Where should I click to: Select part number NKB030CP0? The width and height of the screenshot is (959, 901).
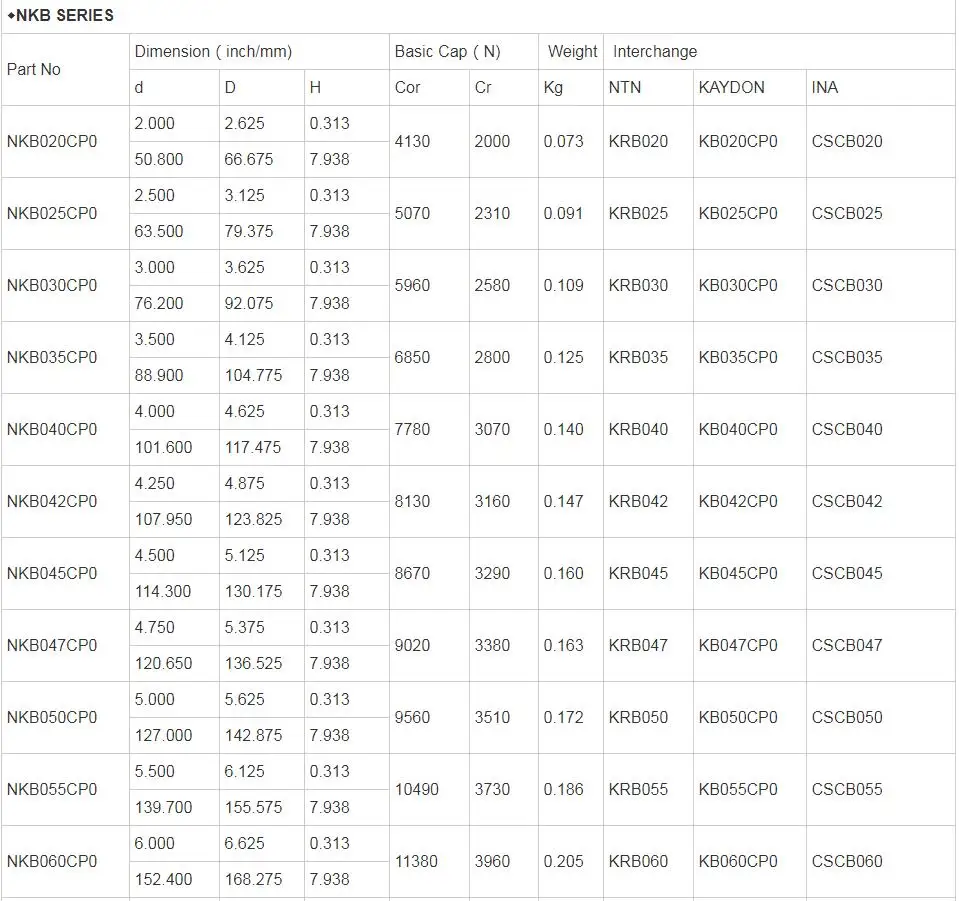52,286
